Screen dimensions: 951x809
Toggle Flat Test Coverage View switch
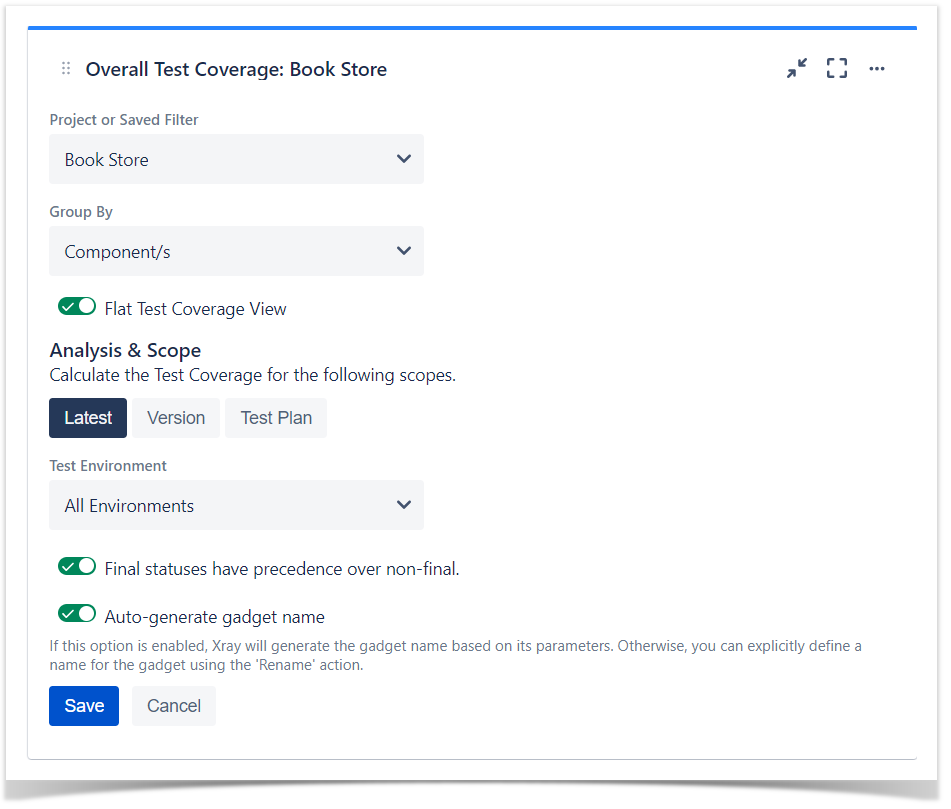tap(77, 307)
